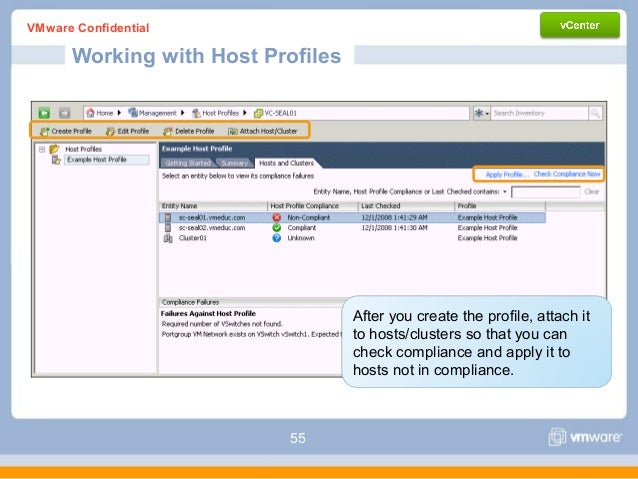Expand the arrow after Home breadcrumb
This screenshot has height=479, width=638.
(119, 113)
